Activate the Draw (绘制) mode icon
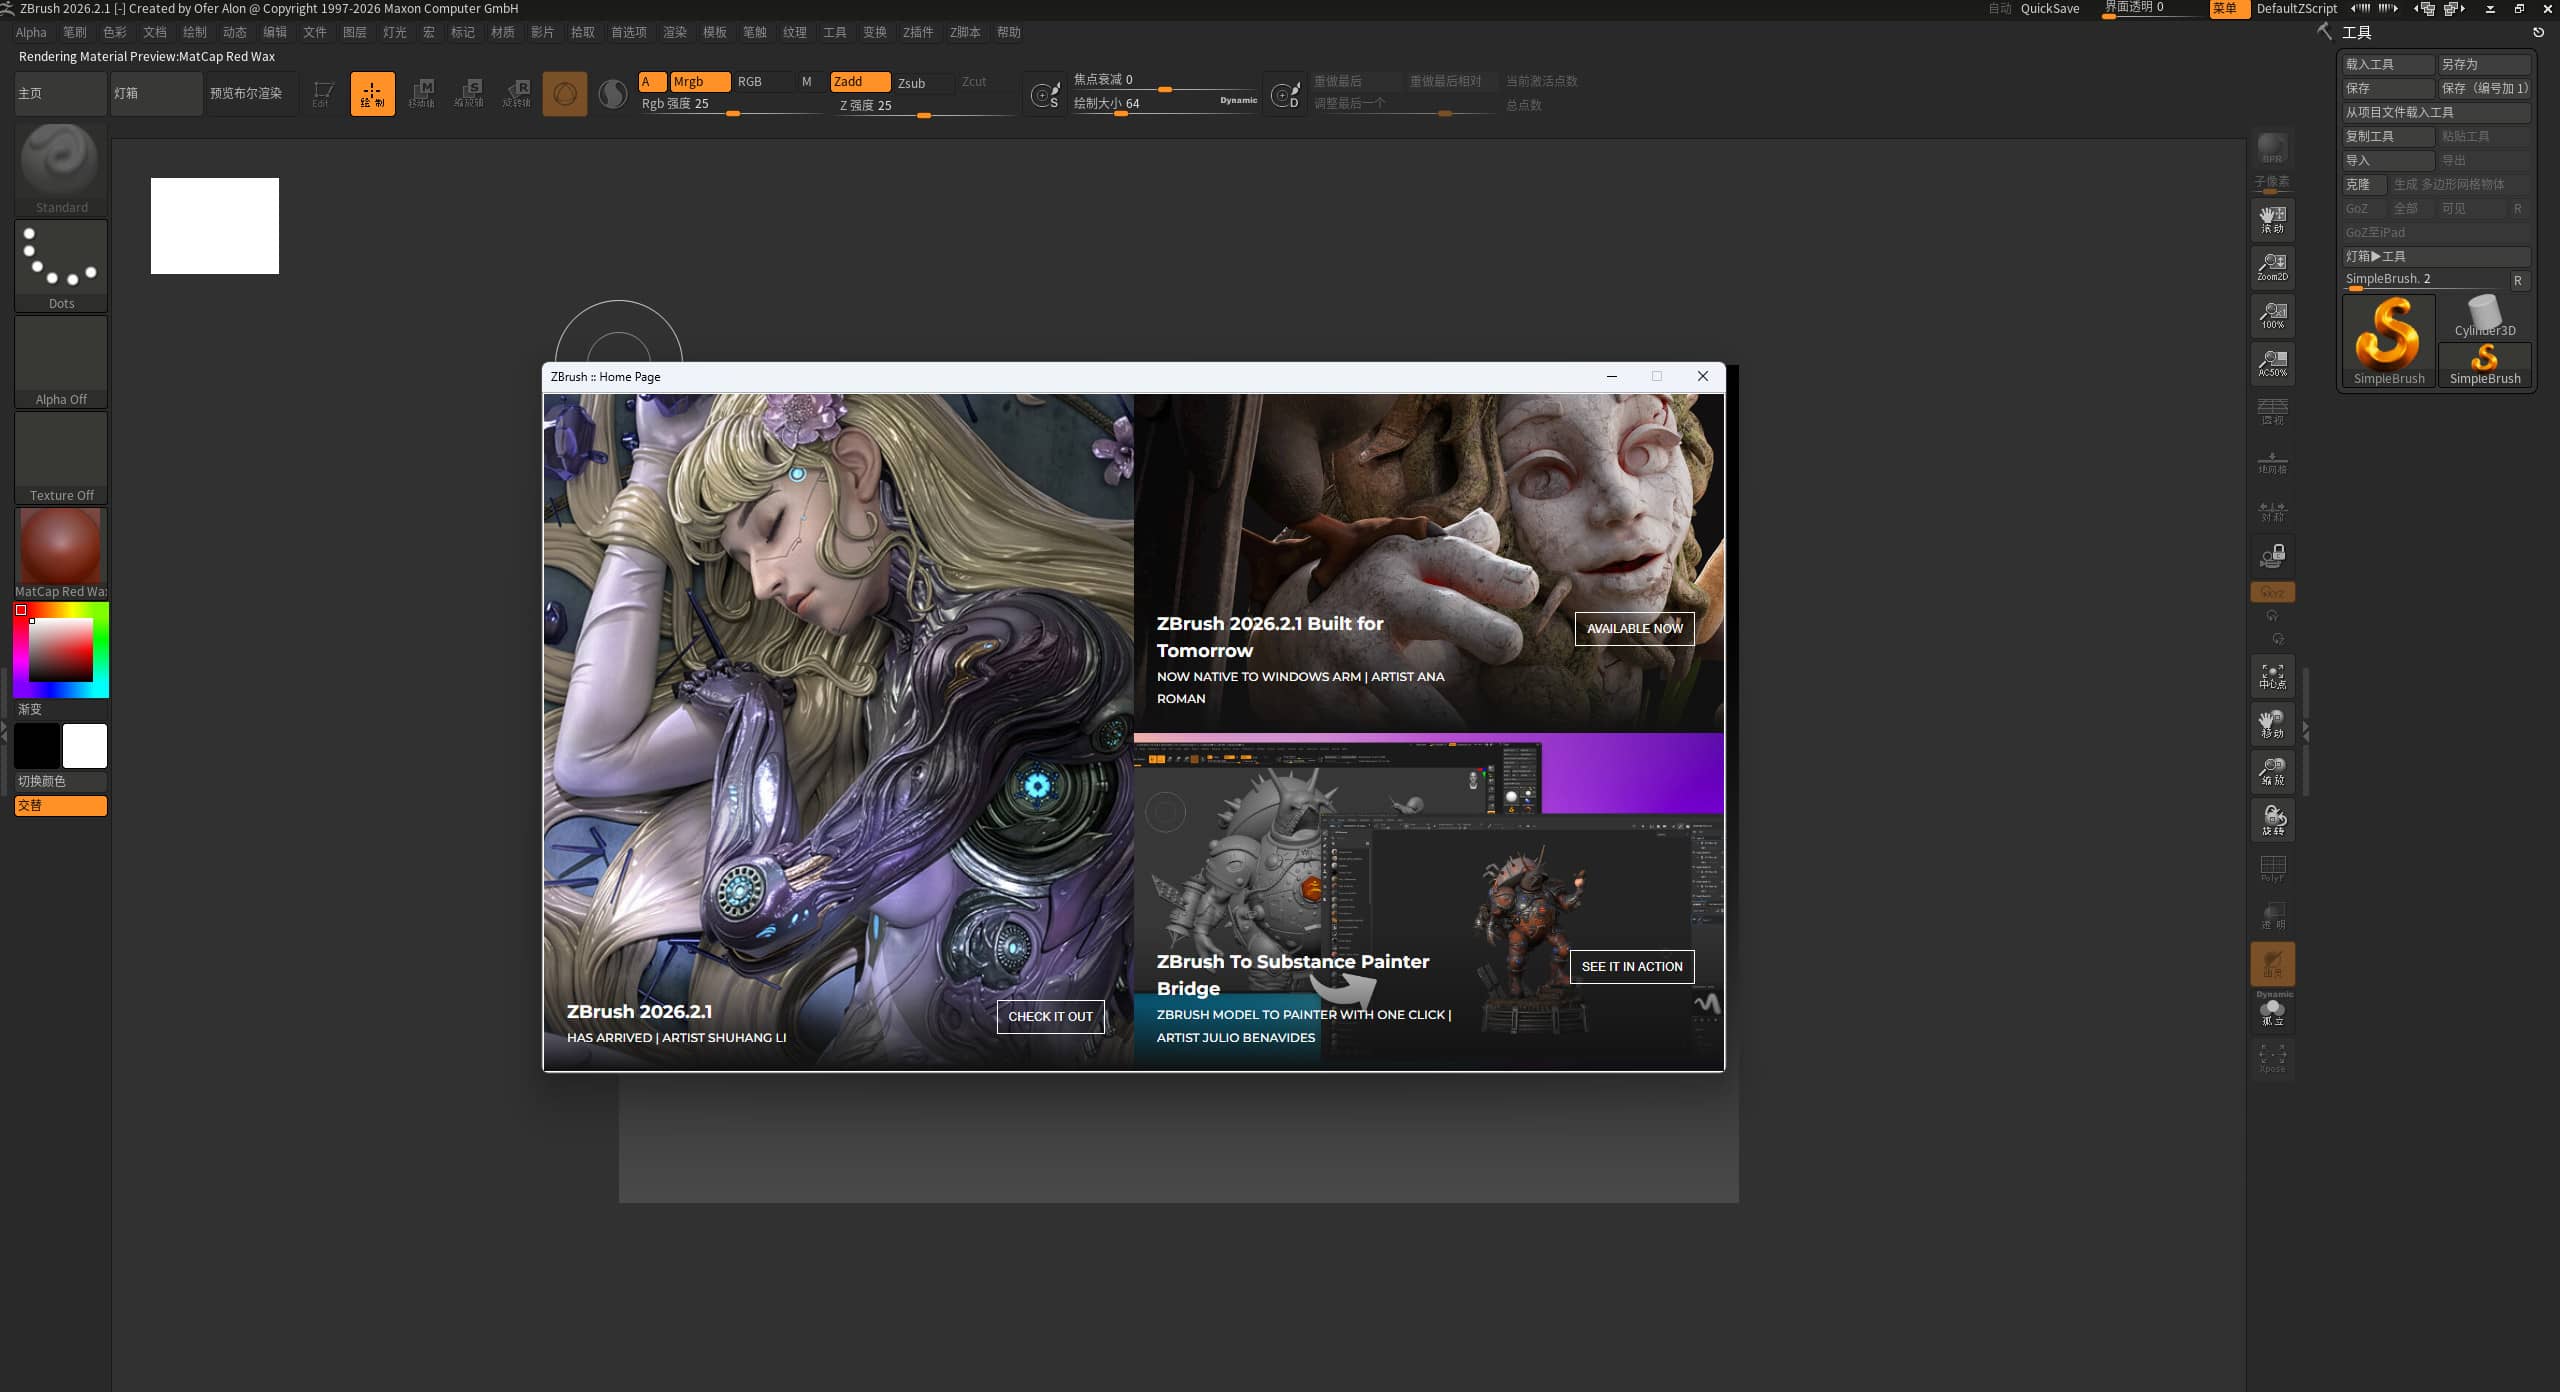This screenshot has height=1392, width=2560. (372, 94)
